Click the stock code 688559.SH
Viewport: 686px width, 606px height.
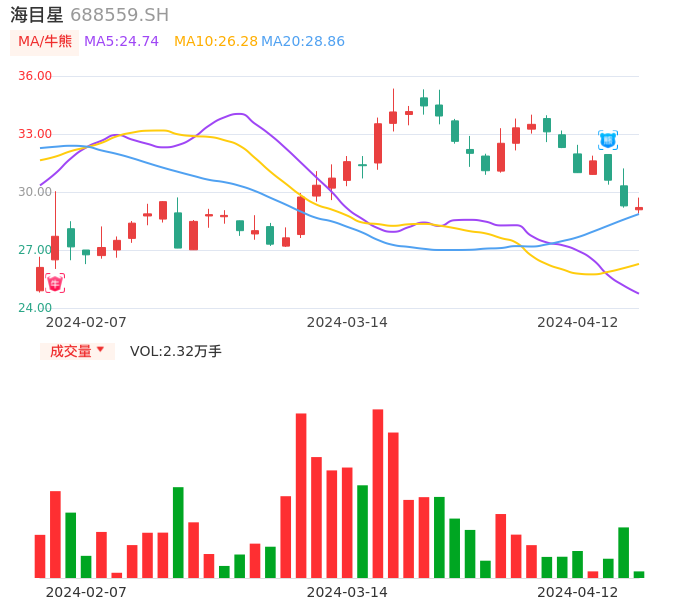119,15
